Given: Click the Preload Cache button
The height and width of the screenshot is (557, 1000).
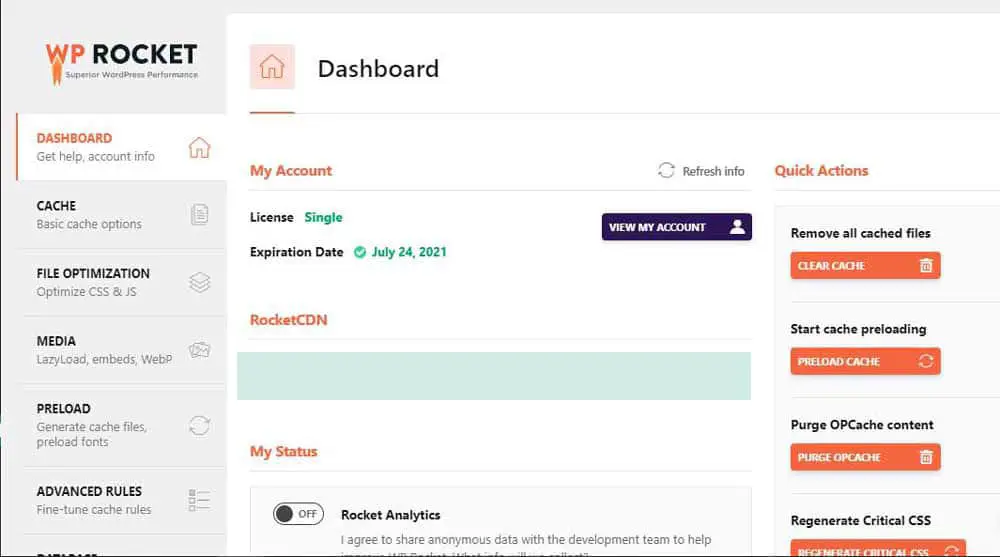Looking at the screenshot, I should click(x=865, y=361).
